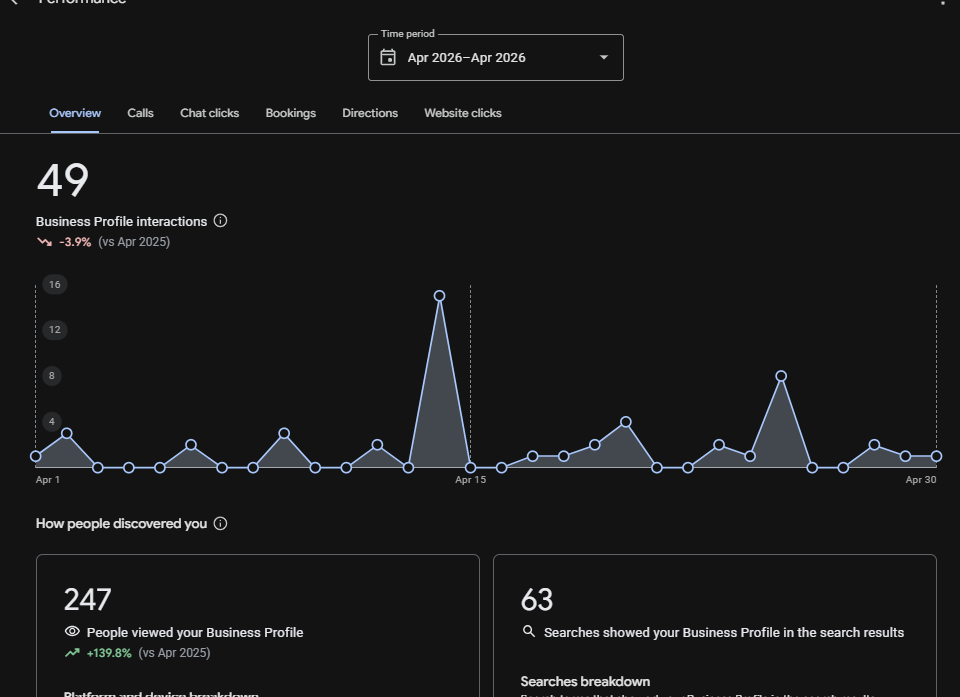Click the 49 interactions total
The height and width of the screenshot is (697, 960).
[62, 181]
